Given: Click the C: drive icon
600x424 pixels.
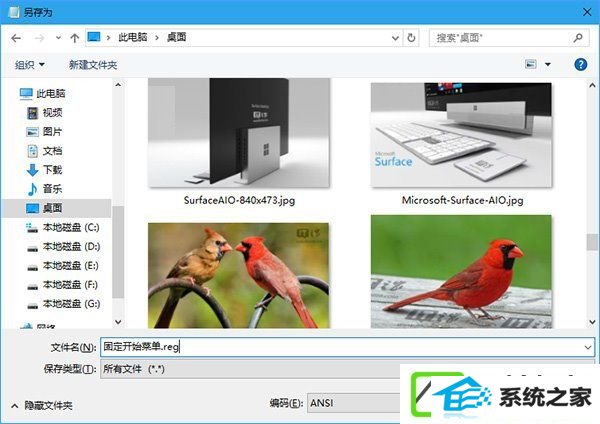Looking at the screenshot, I should point(32,228).
